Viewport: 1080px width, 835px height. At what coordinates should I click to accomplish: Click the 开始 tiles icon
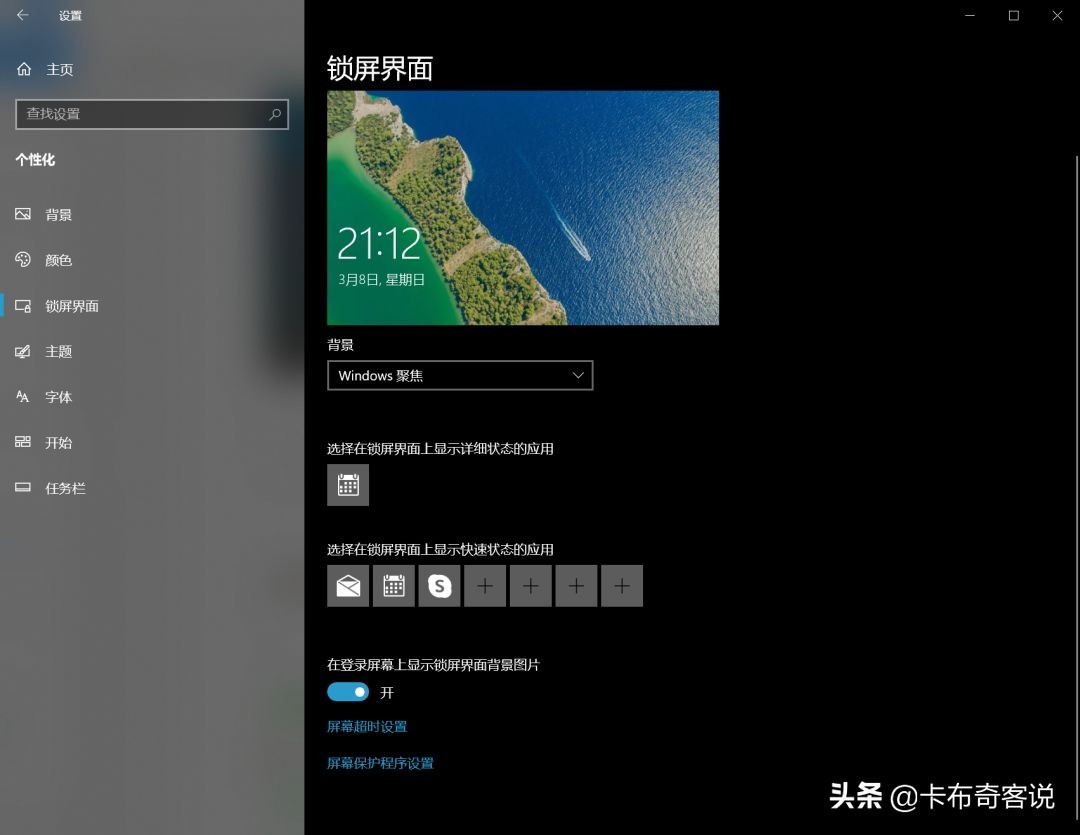click(x=23, y=442)
